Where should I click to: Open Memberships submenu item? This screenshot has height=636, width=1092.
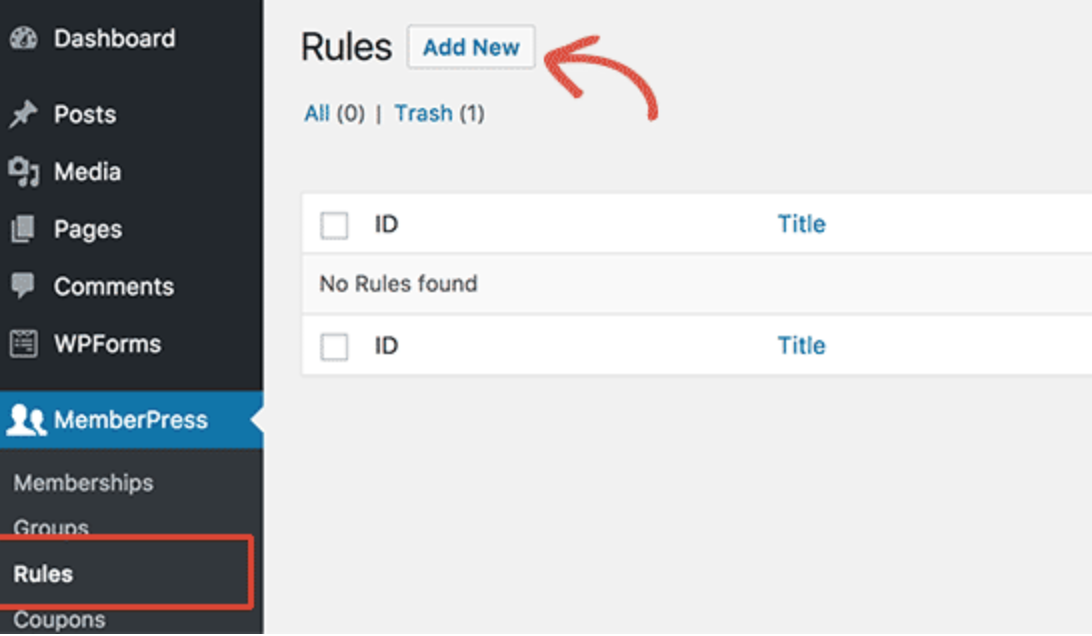tap(84, 483)
